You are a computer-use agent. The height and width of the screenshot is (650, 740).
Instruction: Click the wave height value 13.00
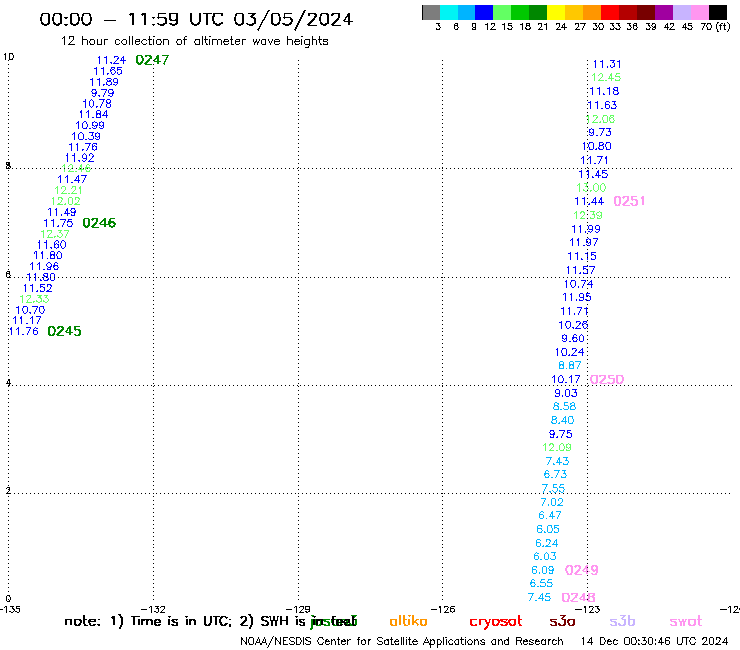point(591,188)
